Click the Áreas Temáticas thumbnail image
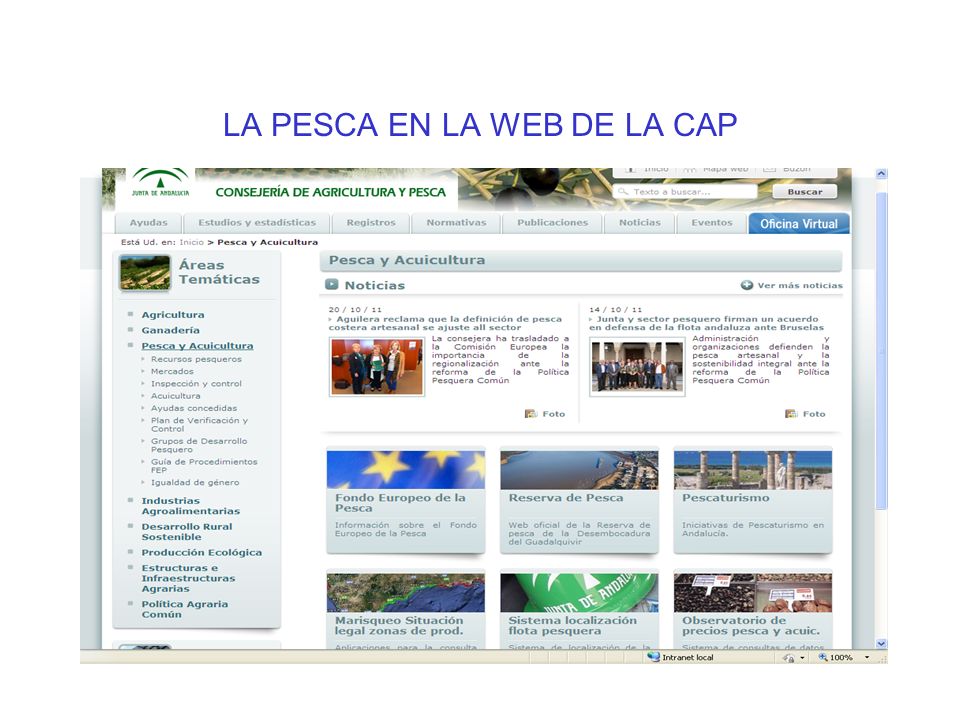960x720 pixels. tap(145, 272)
